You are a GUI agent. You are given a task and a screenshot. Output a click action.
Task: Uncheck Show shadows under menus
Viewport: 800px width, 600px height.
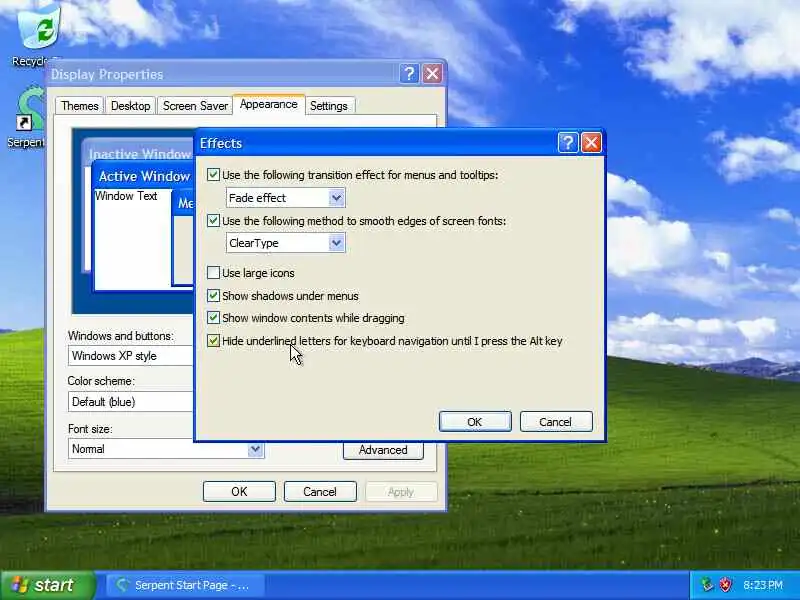click(213, 296)
